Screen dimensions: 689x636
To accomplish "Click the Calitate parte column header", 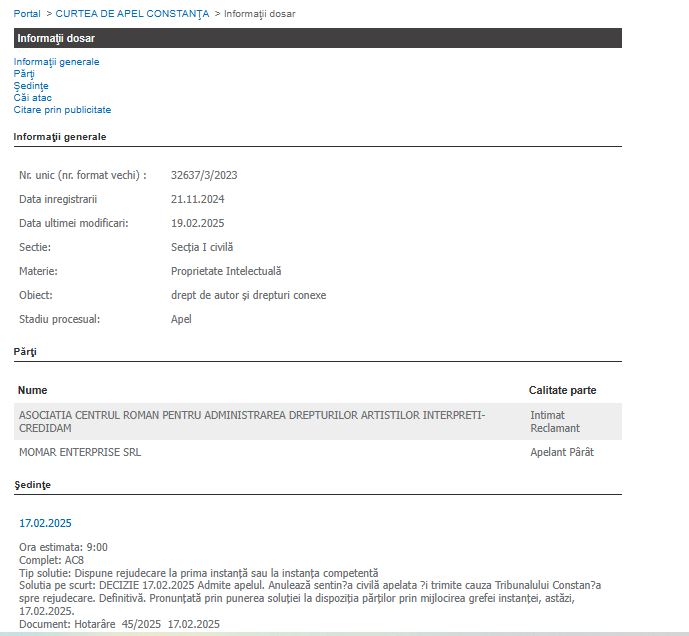I will click(x=562, y=390).
